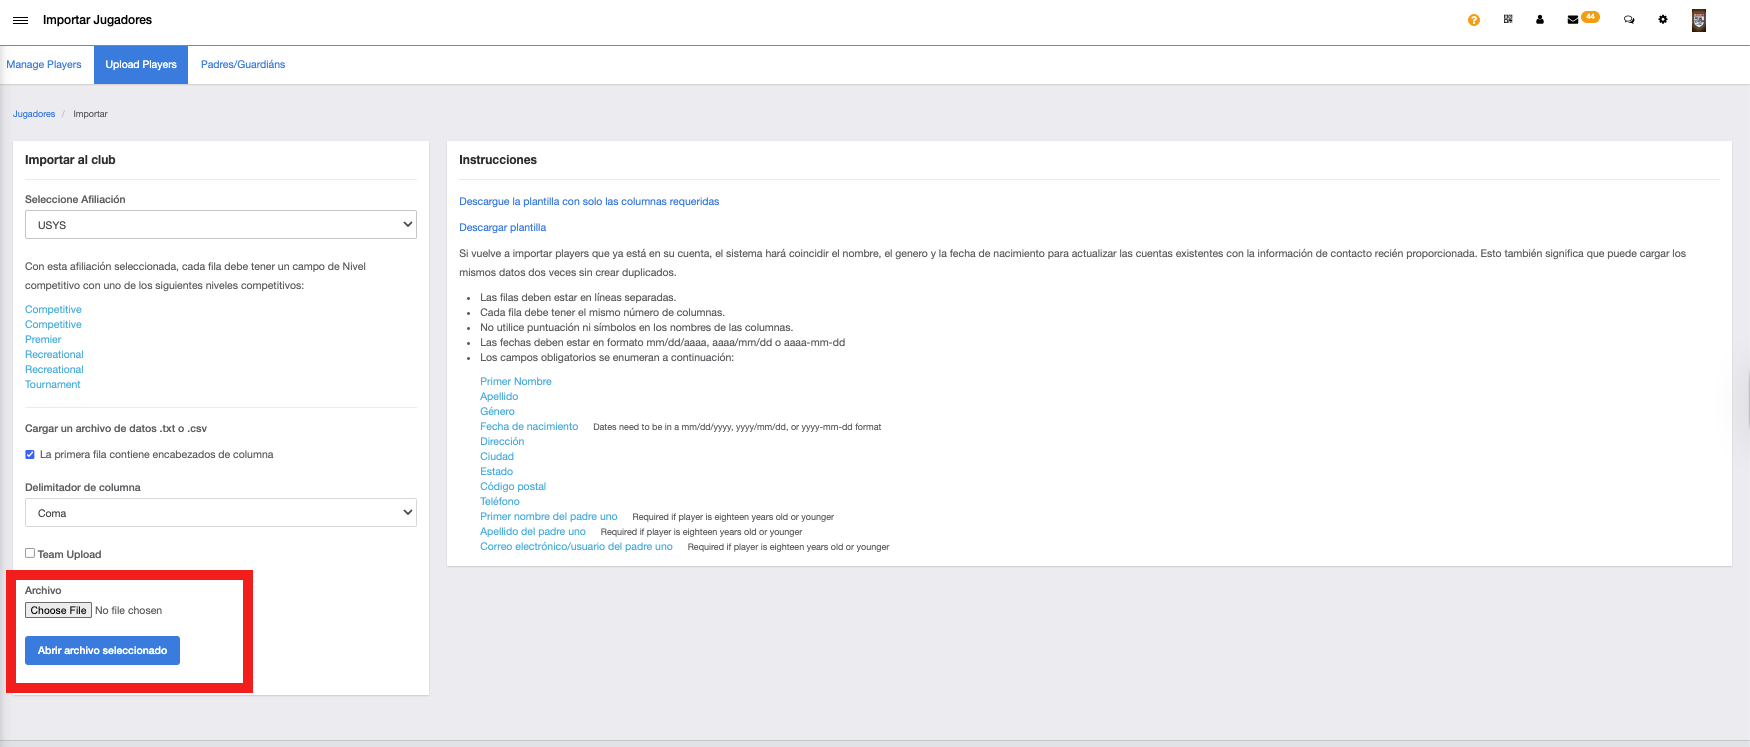Image resolution: width=1750 pixels, height=747 pixels.
Task: Click the club crest avatar
Action: pos(1698,20)
